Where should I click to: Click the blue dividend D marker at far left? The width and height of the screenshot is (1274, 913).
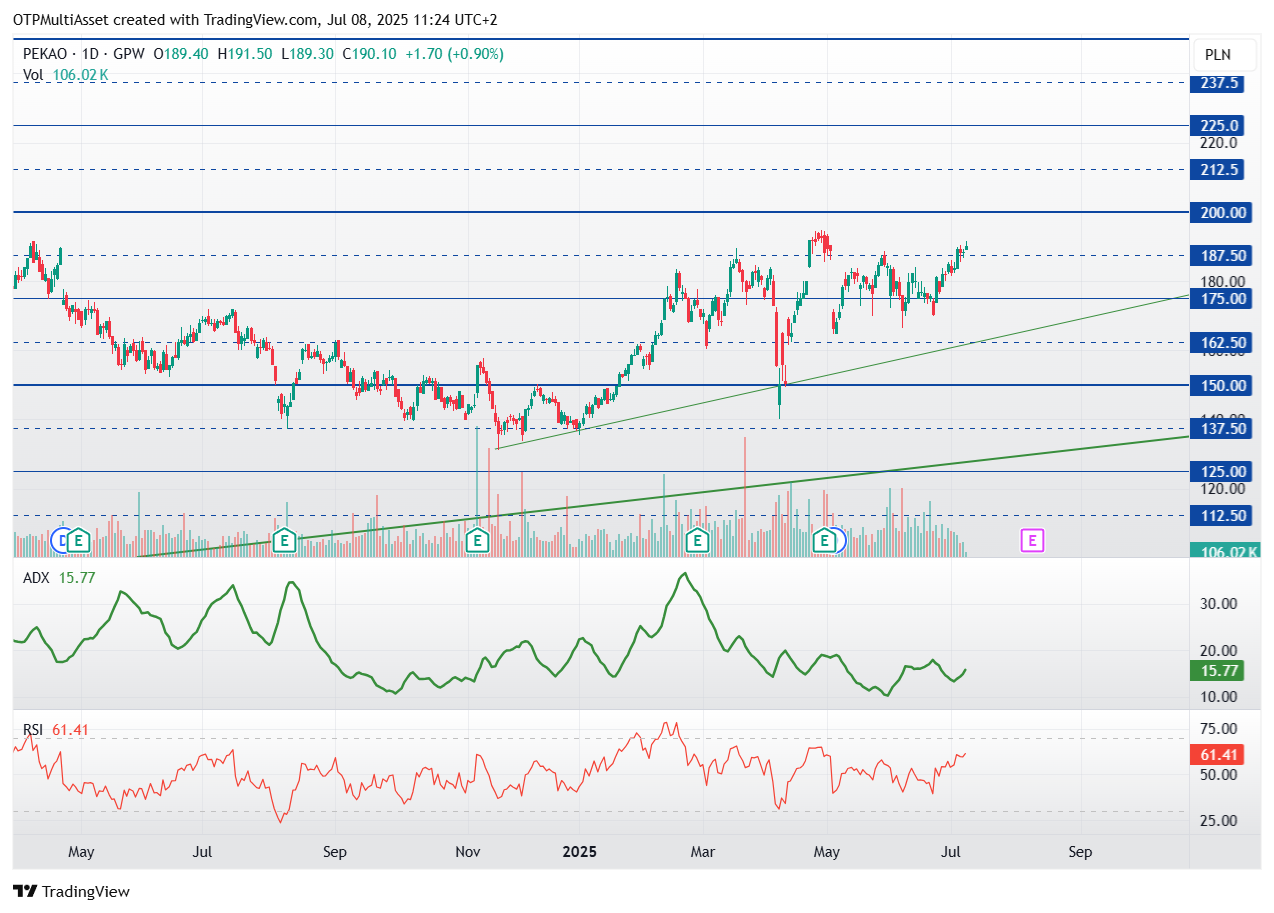[x=60, y=541]
